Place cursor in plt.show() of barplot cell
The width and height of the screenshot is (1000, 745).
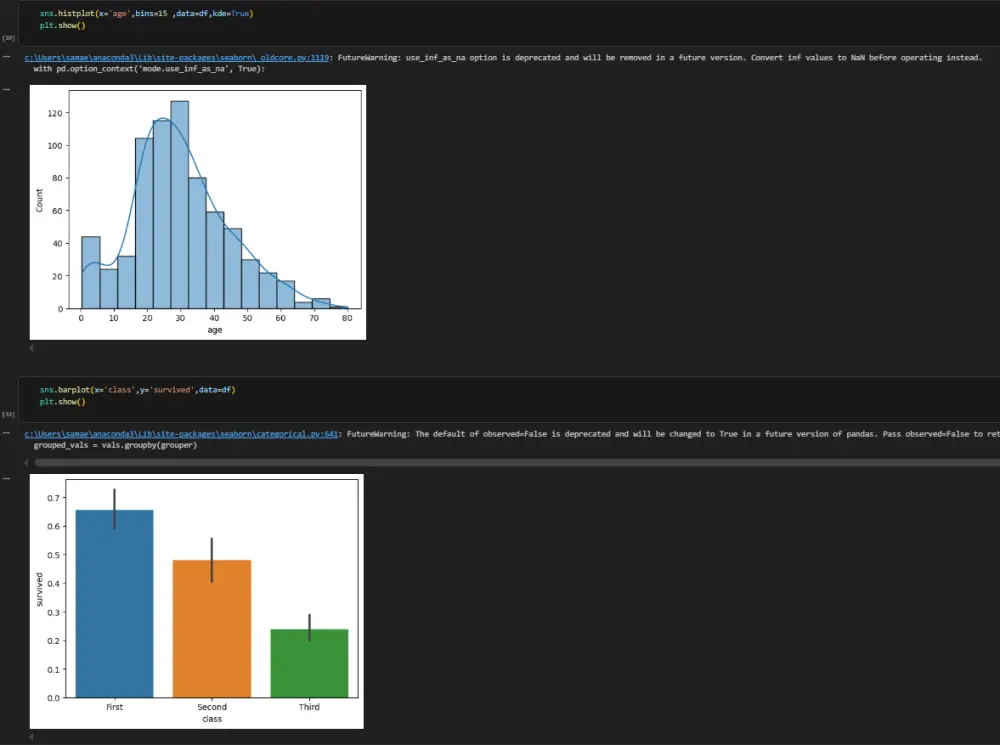pos(62,402)
